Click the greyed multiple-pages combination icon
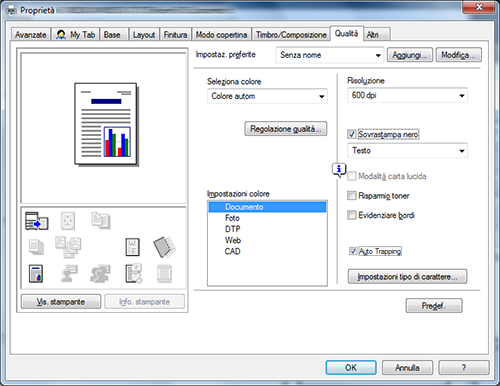 [x=68, y=247]
